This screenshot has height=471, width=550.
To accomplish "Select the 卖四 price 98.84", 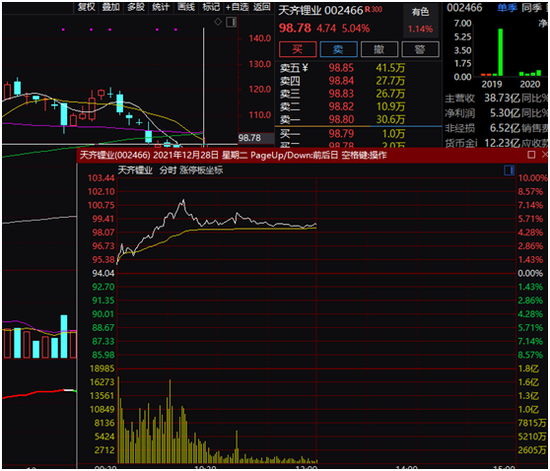I will (x=341, y=81).
